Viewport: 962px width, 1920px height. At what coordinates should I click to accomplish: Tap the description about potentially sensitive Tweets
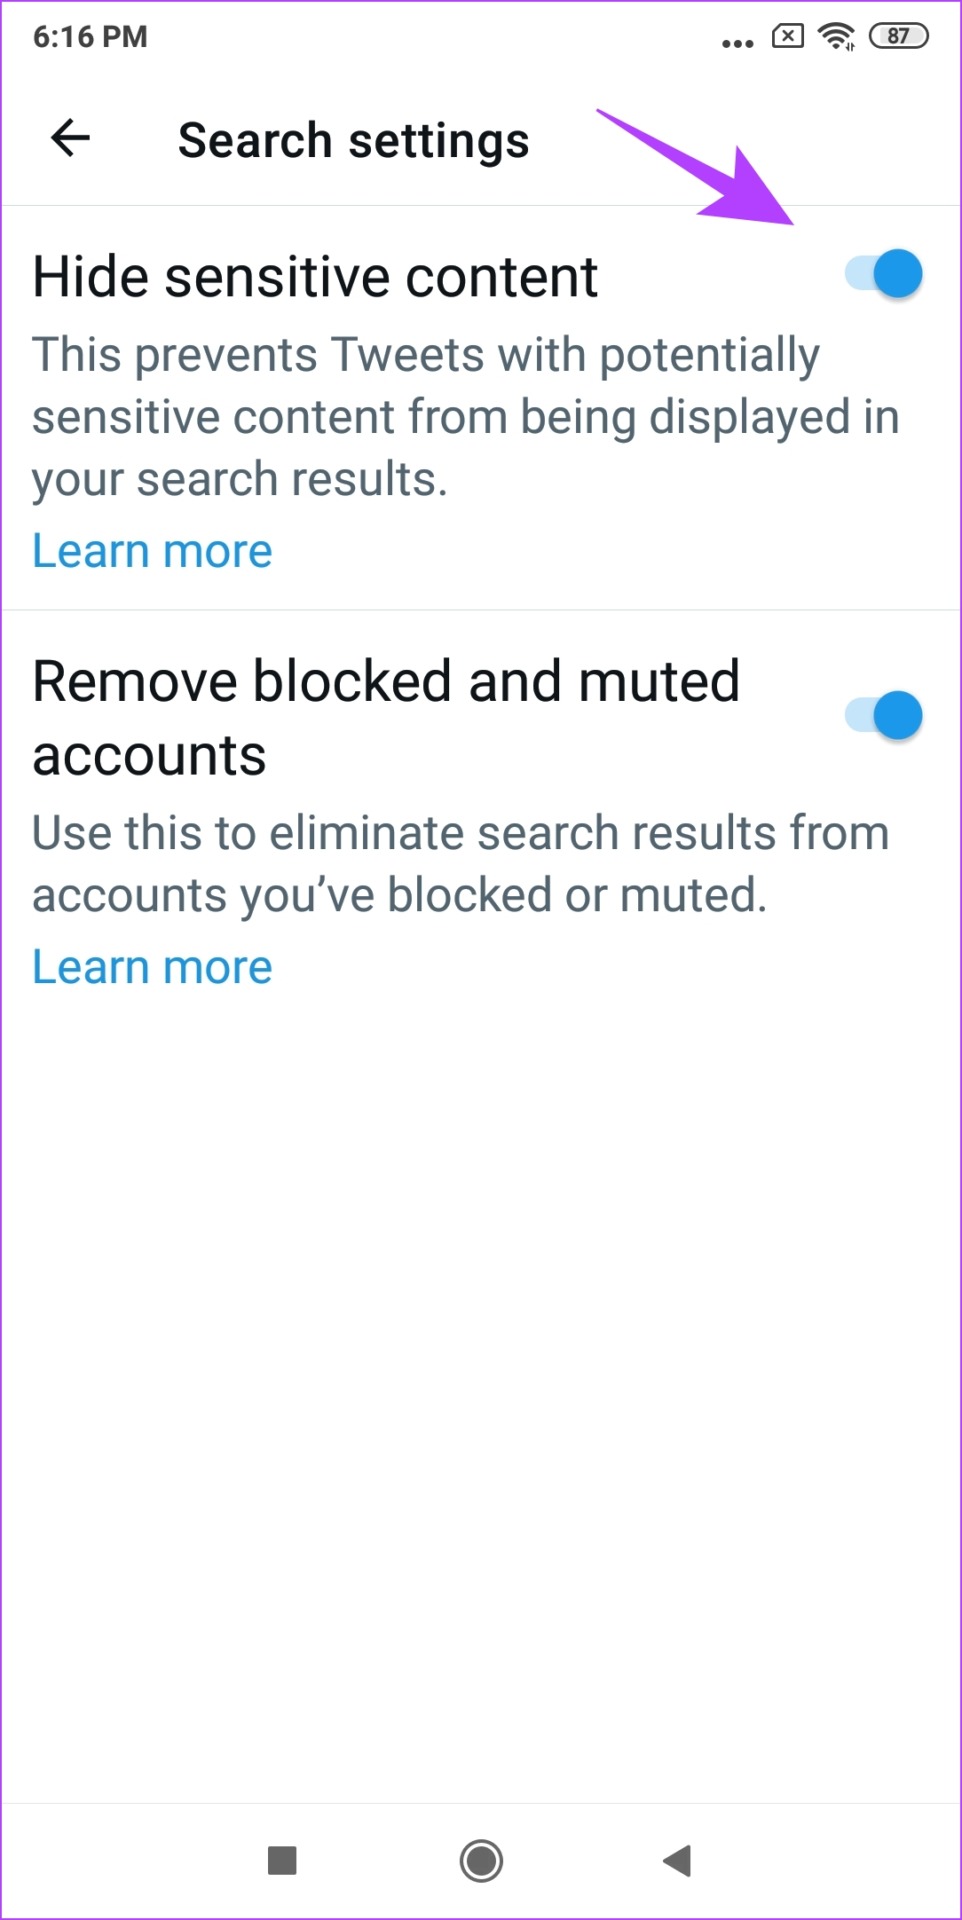click(465, 417)
